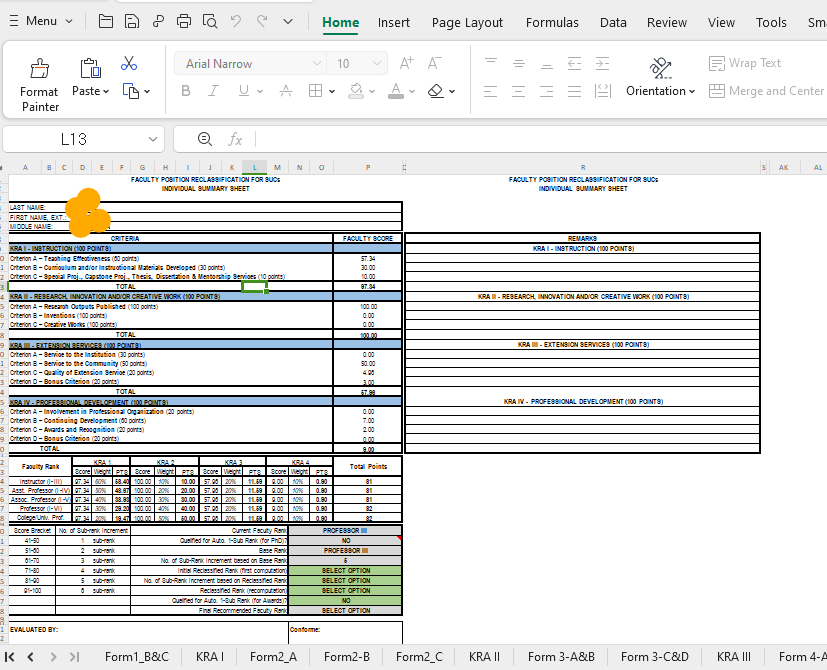Click the Font Color A swatch
The width and height of the screenshot is (827, 670).
tap(396, 91)
